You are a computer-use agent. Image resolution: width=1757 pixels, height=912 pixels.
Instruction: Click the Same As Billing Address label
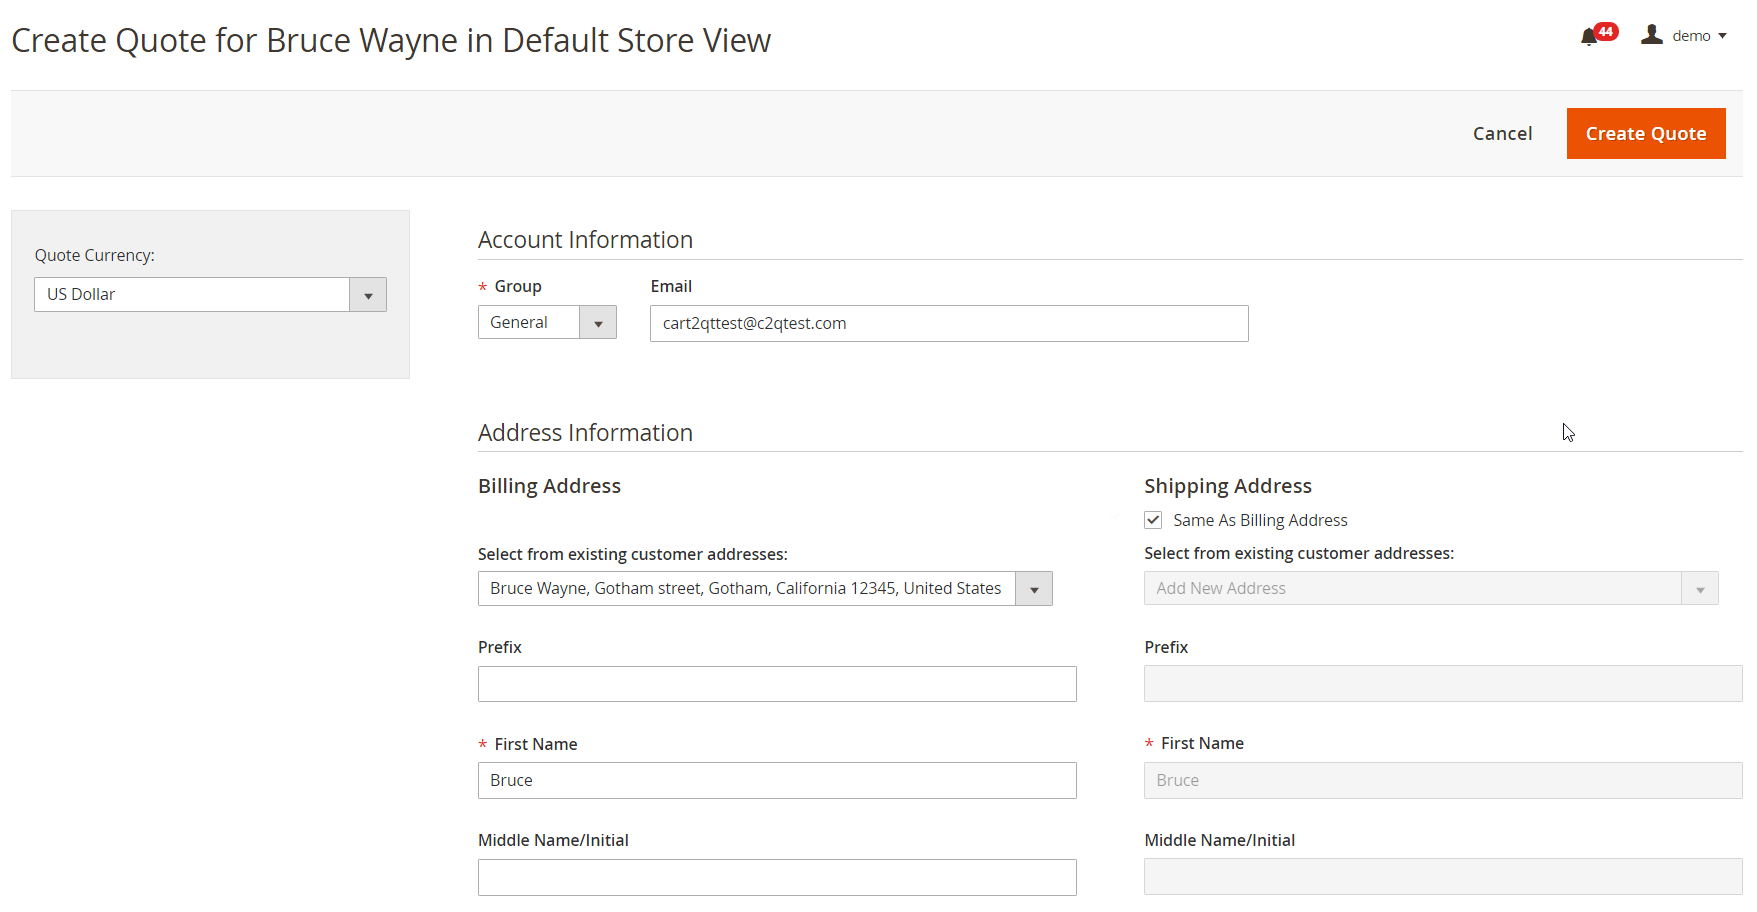1260,520
